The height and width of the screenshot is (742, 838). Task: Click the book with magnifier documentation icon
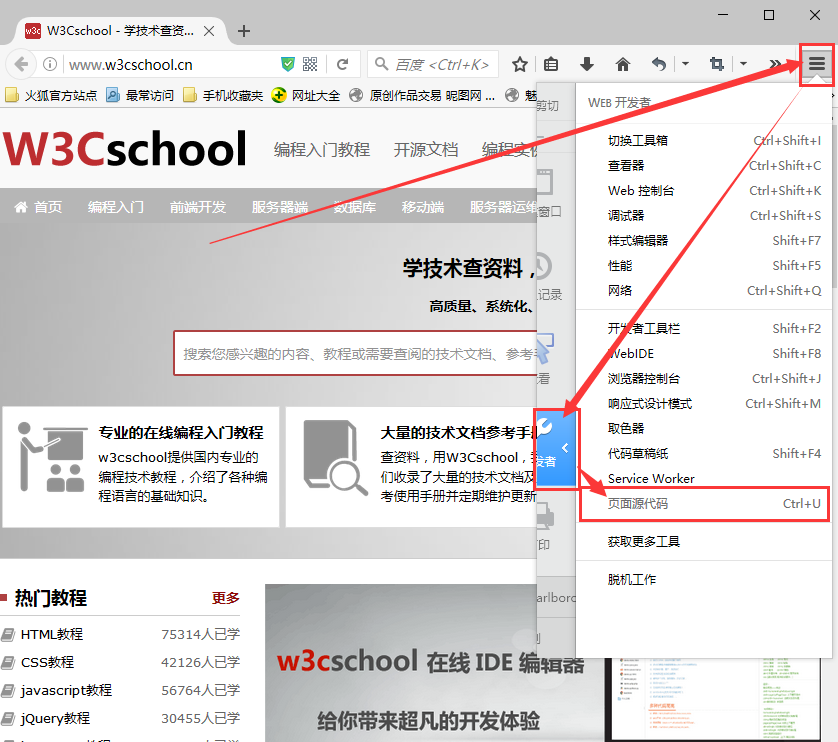pos(335,458)
